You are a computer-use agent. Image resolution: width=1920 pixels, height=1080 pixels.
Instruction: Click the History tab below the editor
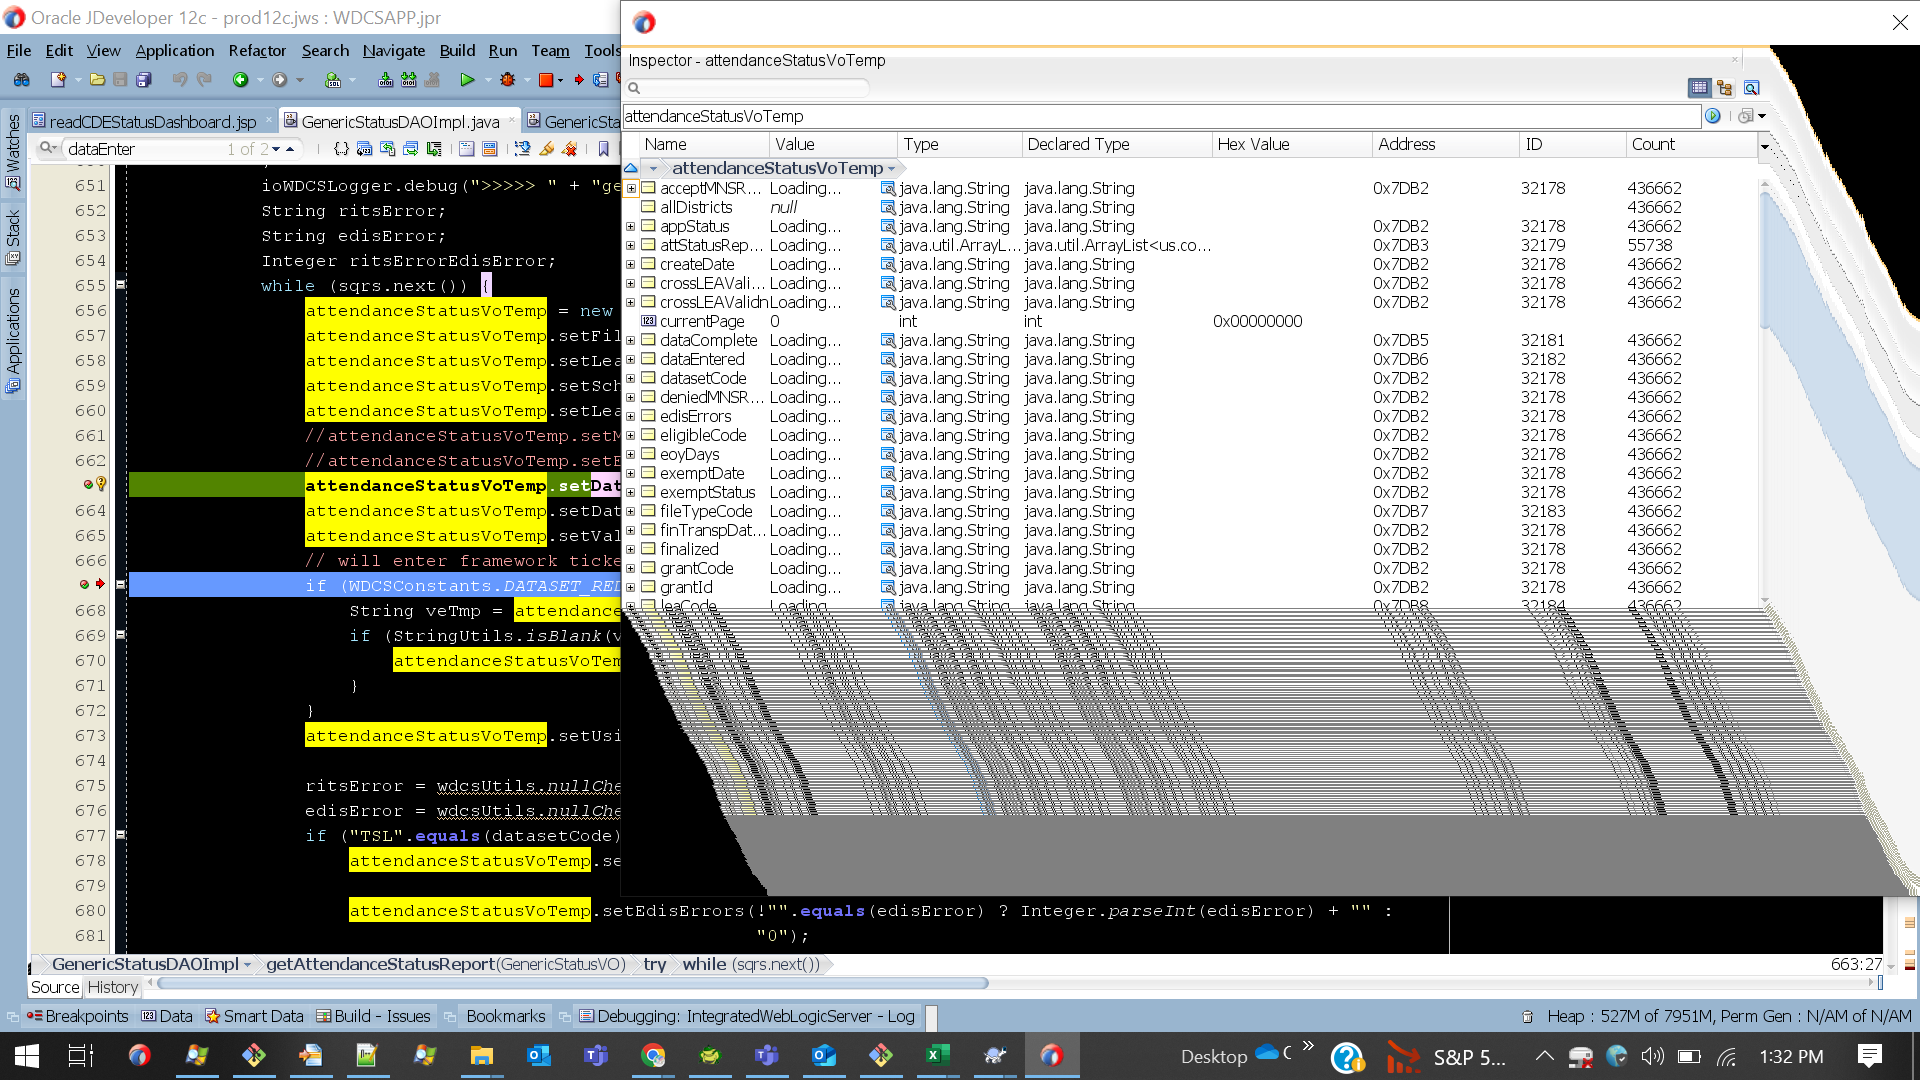[112, 987]
